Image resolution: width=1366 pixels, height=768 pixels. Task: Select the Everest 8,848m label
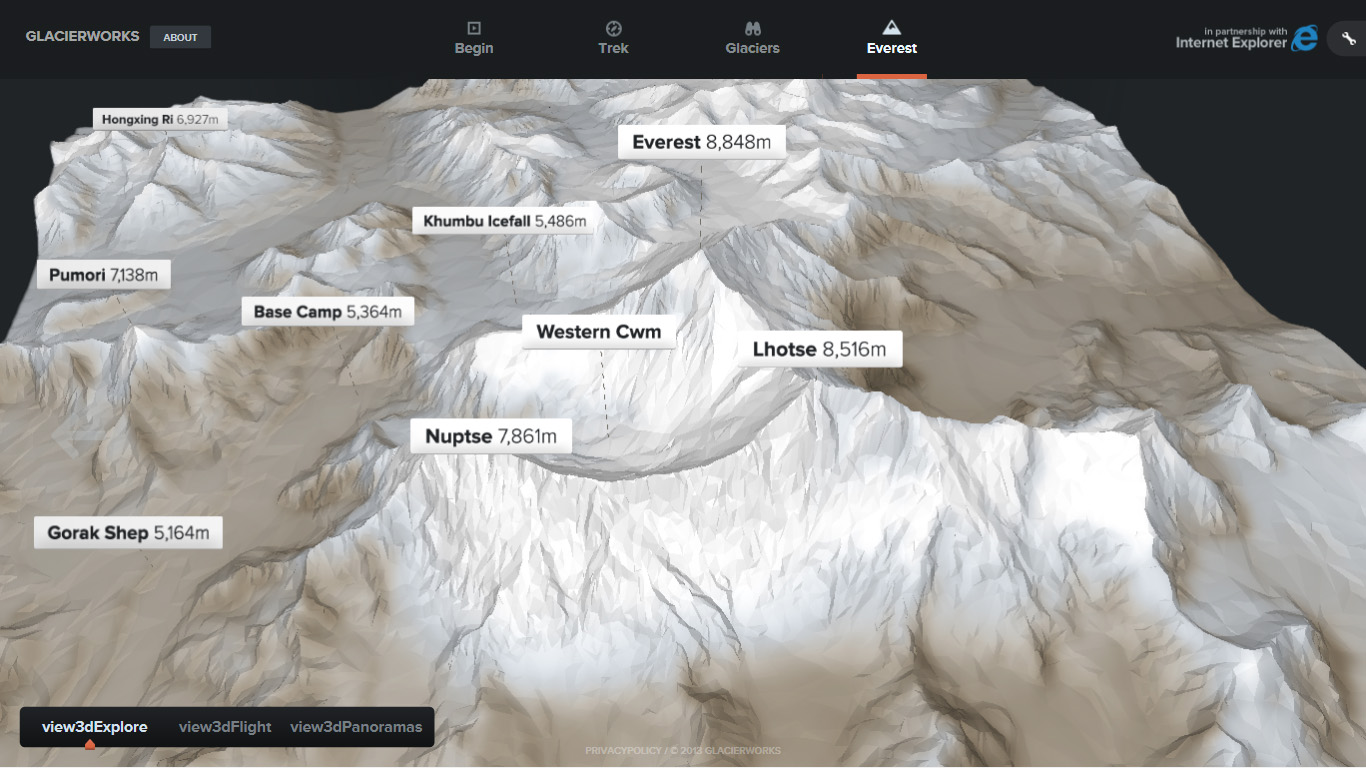click(702, 142)
